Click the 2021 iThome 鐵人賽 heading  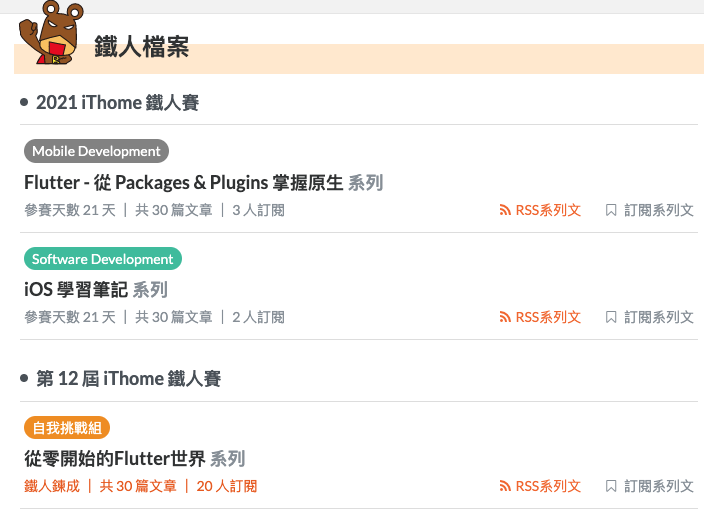tap(118, 102)
